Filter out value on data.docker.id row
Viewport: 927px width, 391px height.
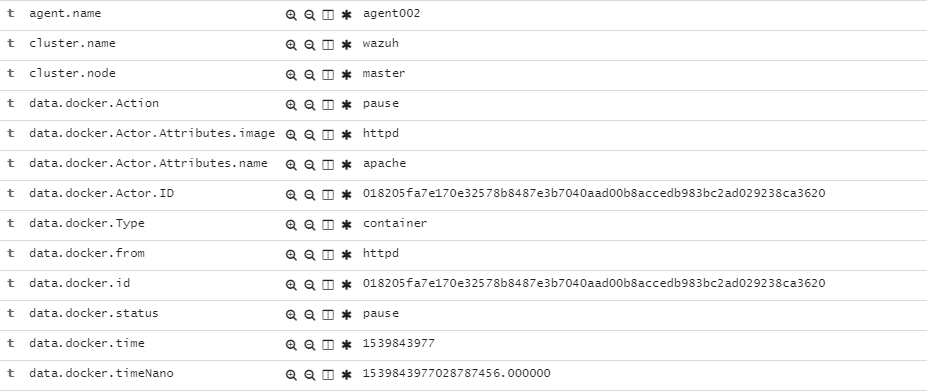[309, 285]
